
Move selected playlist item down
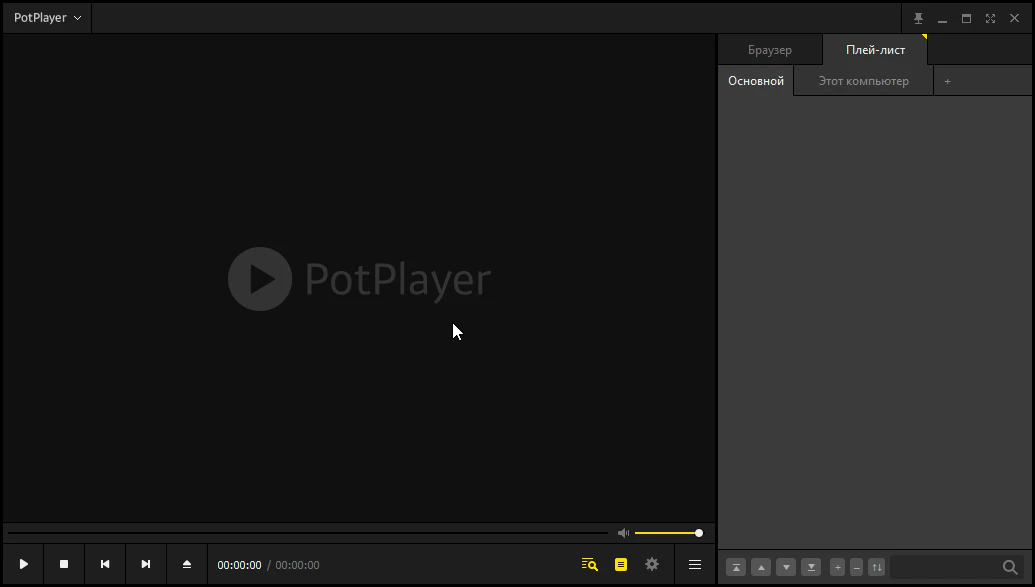786,567
